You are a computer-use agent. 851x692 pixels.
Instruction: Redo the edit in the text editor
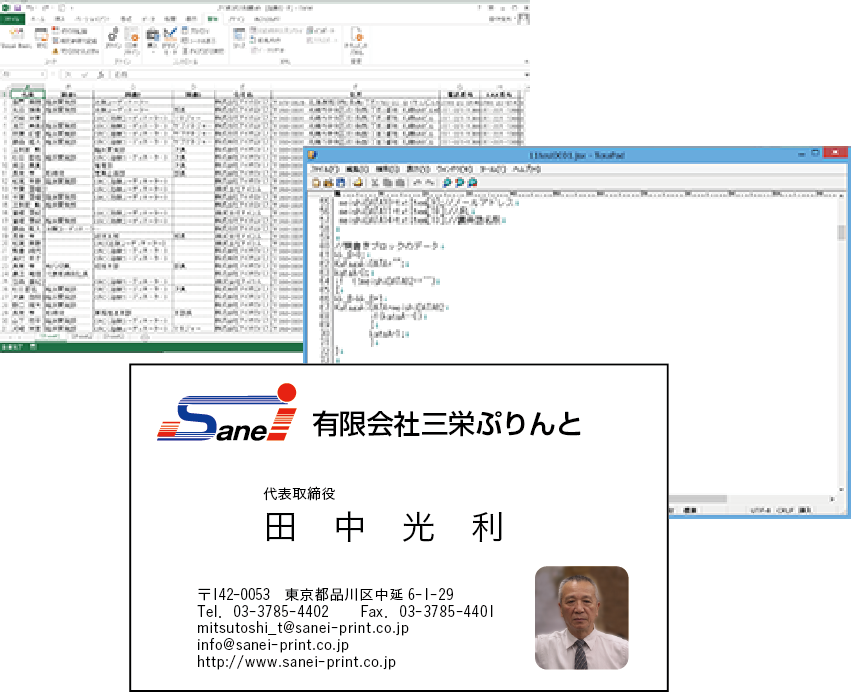click(x=430, y=183)
